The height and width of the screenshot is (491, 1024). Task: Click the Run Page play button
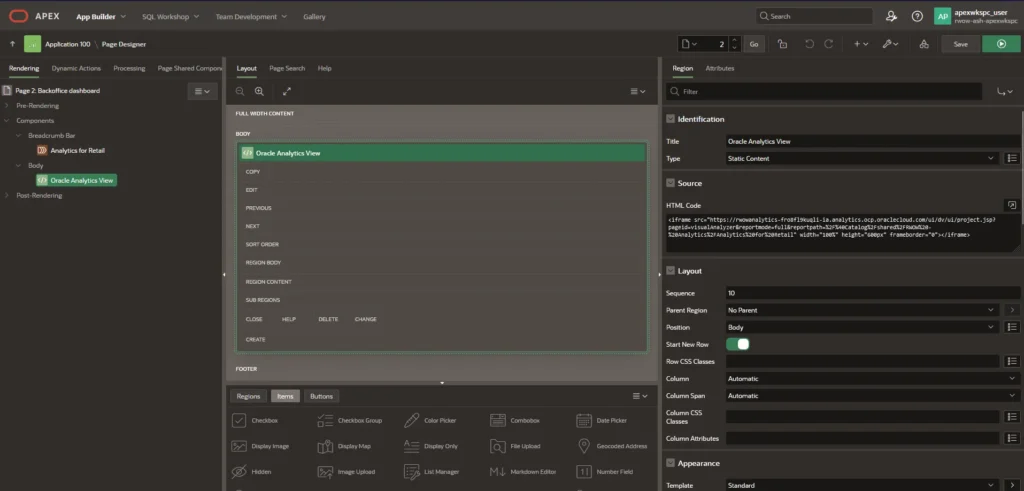pyautogui.click(x=994, y=44)
